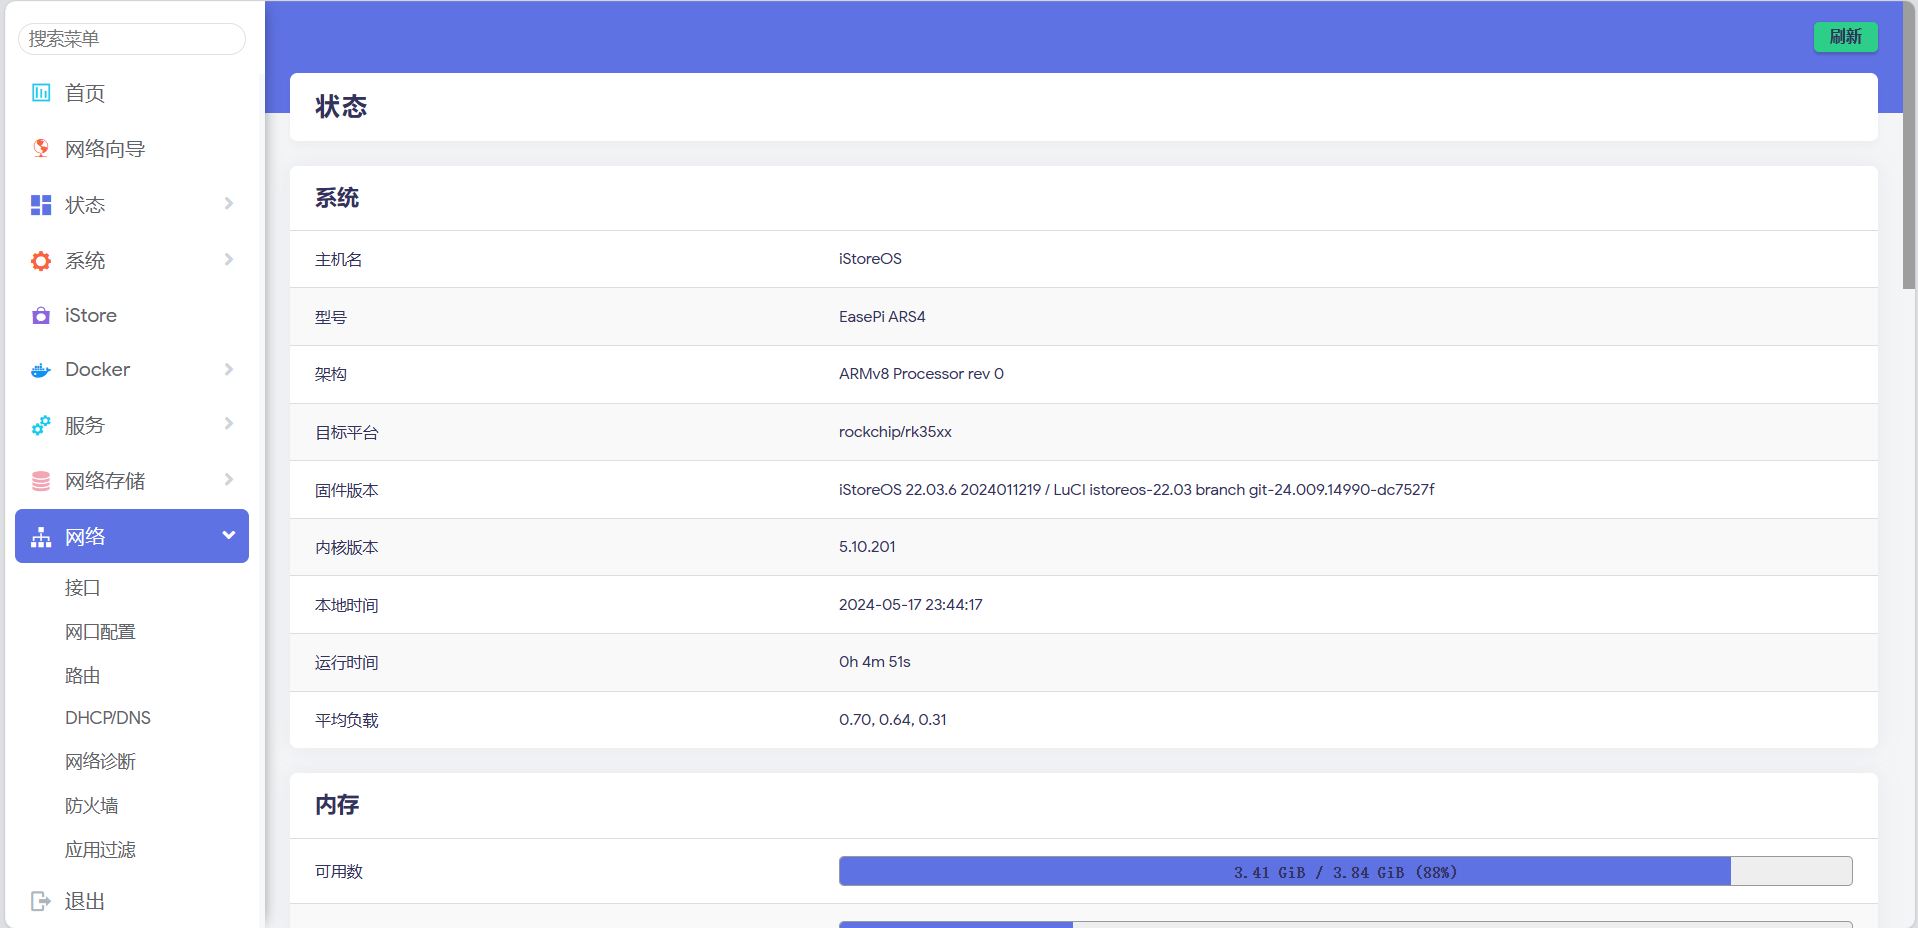The width and height of the screenshot is (1918, 928).
Task: Open iStore via its shopping bag icon
Action: click(x=41, y=316)
